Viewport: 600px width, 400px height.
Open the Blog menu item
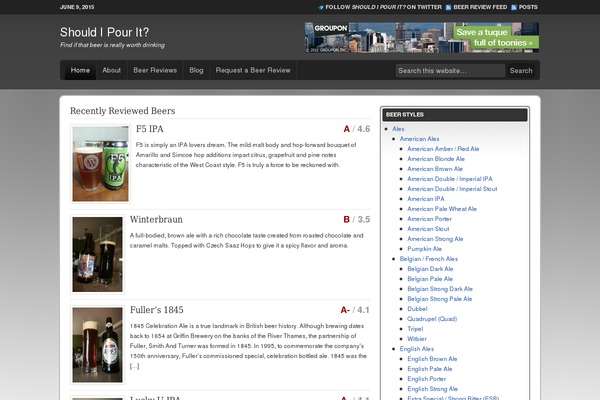pyautogui.click(x=196, y=70)
